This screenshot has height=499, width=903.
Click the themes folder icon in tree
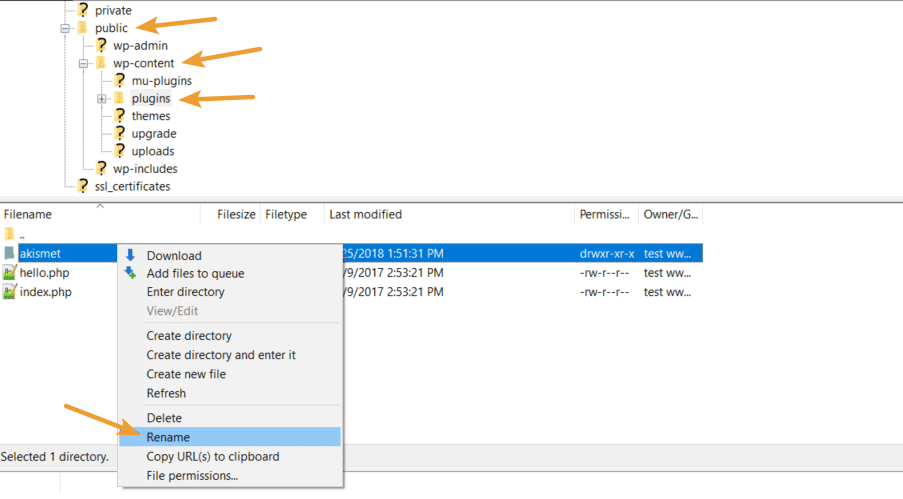(119, 116)
